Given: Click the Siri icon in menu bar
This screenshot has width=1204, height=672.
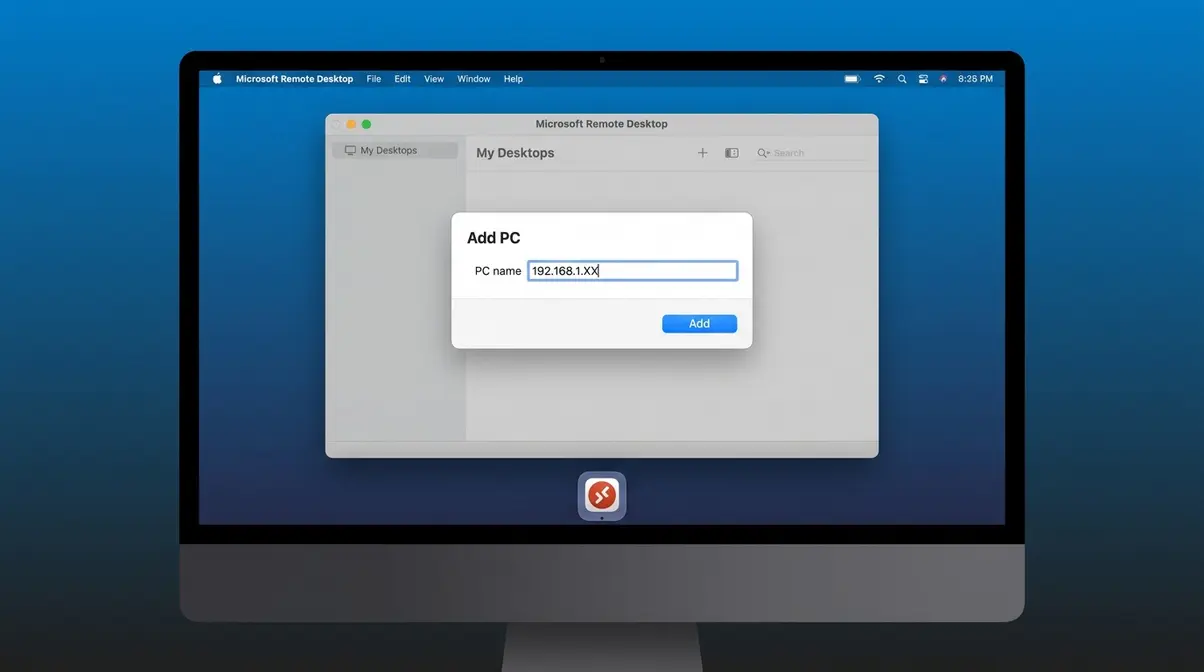Looking at the screenshot, I should point(943,79).
